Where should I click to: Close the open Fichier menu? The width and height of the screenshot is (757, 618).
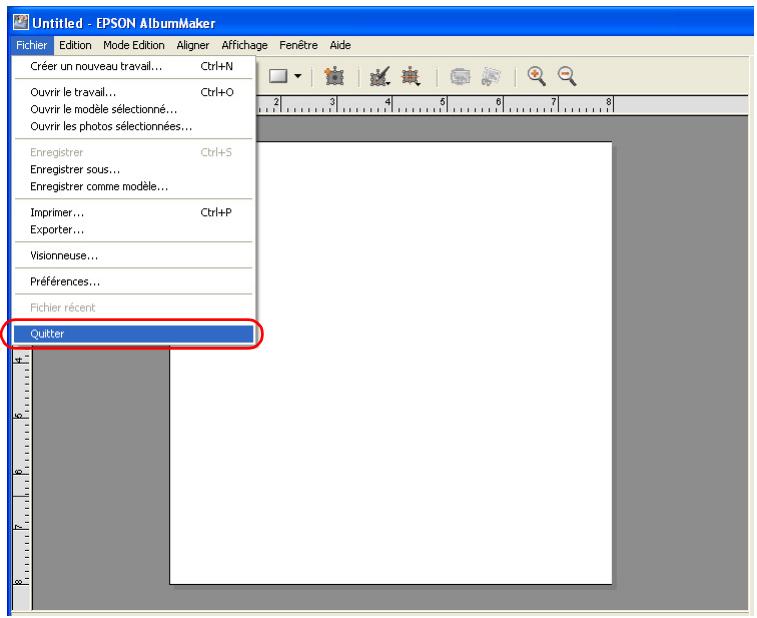[31, 45]
